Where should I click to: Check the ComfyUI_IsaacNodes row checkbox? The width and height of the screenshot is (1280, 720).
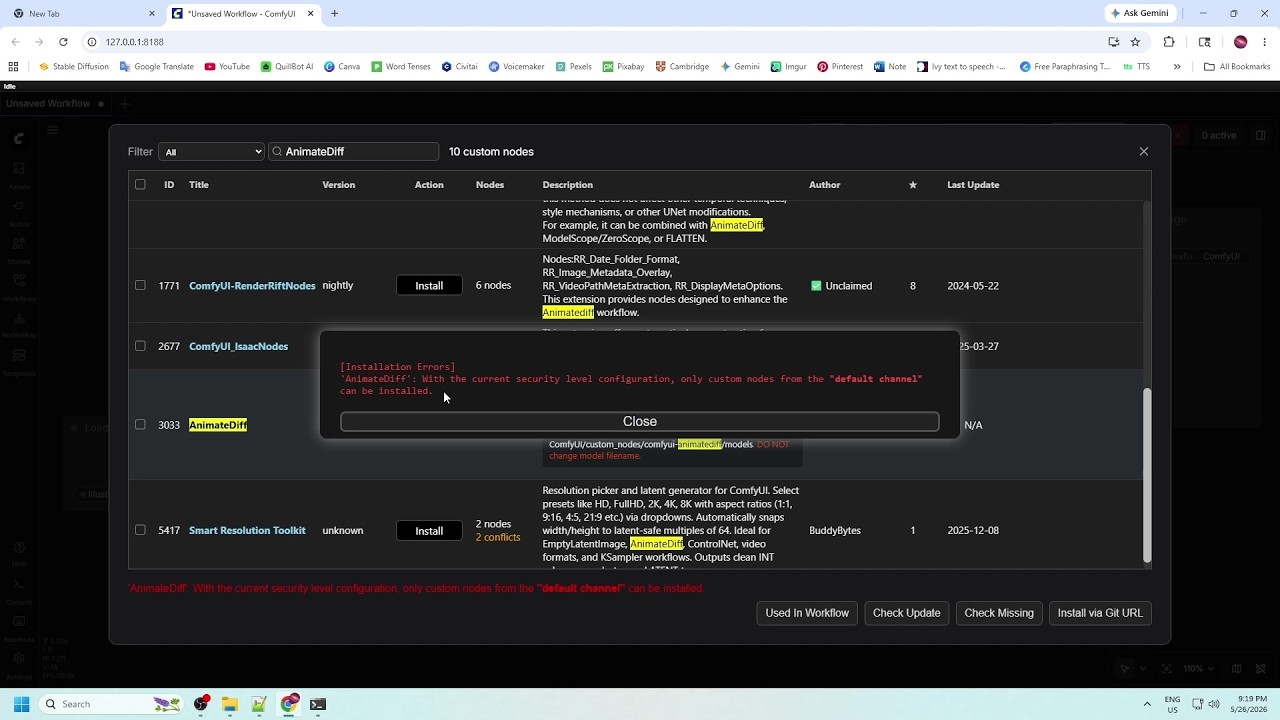140,346
